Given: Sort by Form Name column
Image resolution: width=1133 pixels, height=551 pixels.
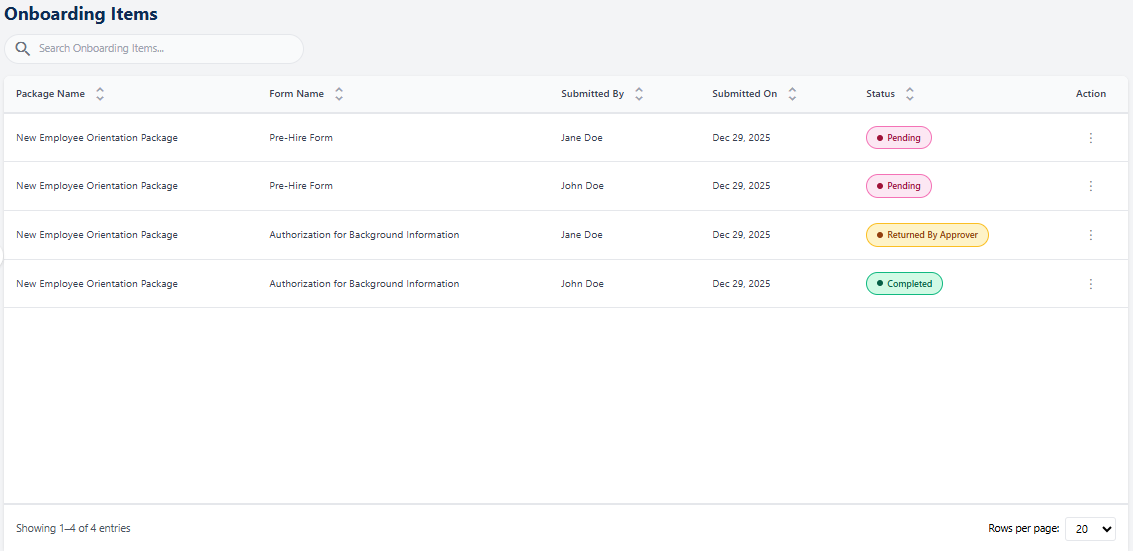Looking at the screenshot, I should pos(339,94).
